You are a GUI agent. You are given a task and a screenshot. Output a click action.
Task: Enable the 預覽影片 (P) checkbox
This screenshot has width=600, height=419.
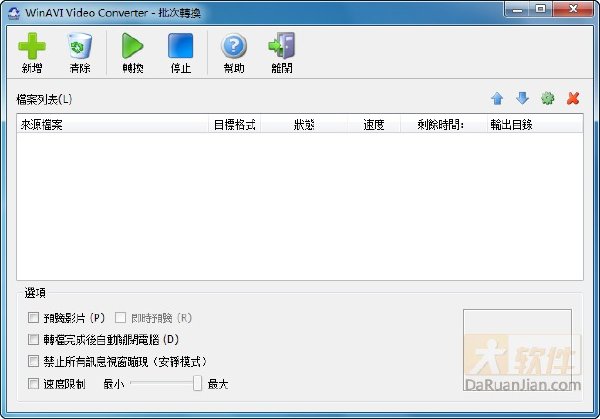point(33,318)
